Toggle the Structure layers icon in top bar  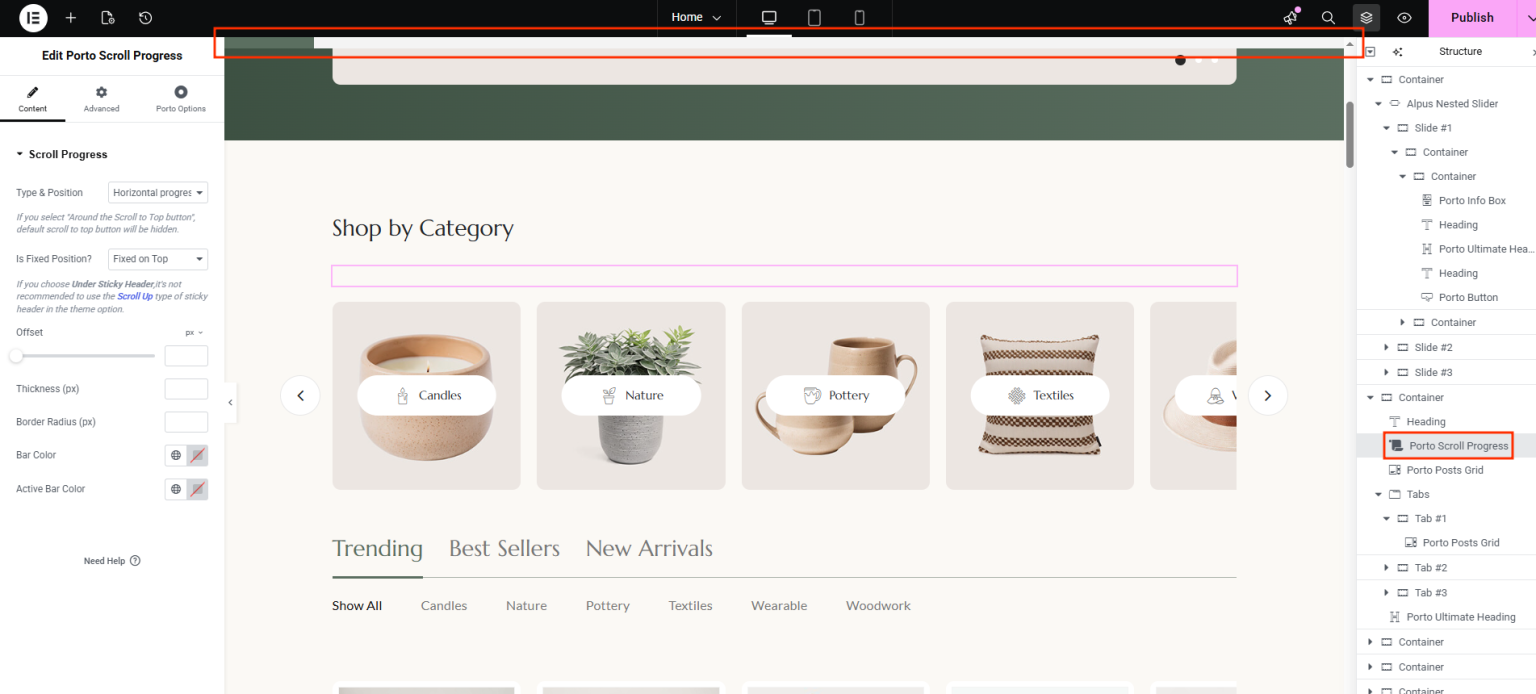tap(1366, 18)
